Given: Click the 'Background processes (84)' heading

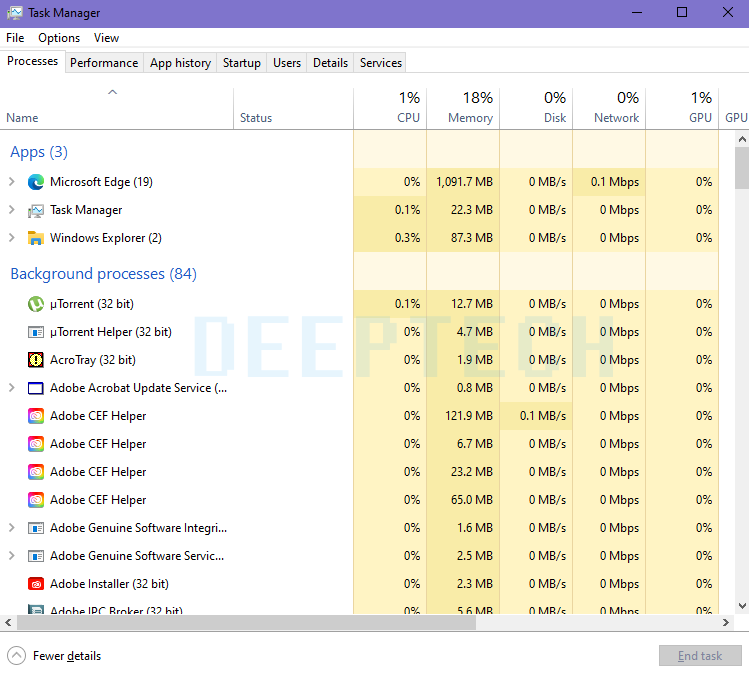Looking at the screenshot, I should 104,274.
